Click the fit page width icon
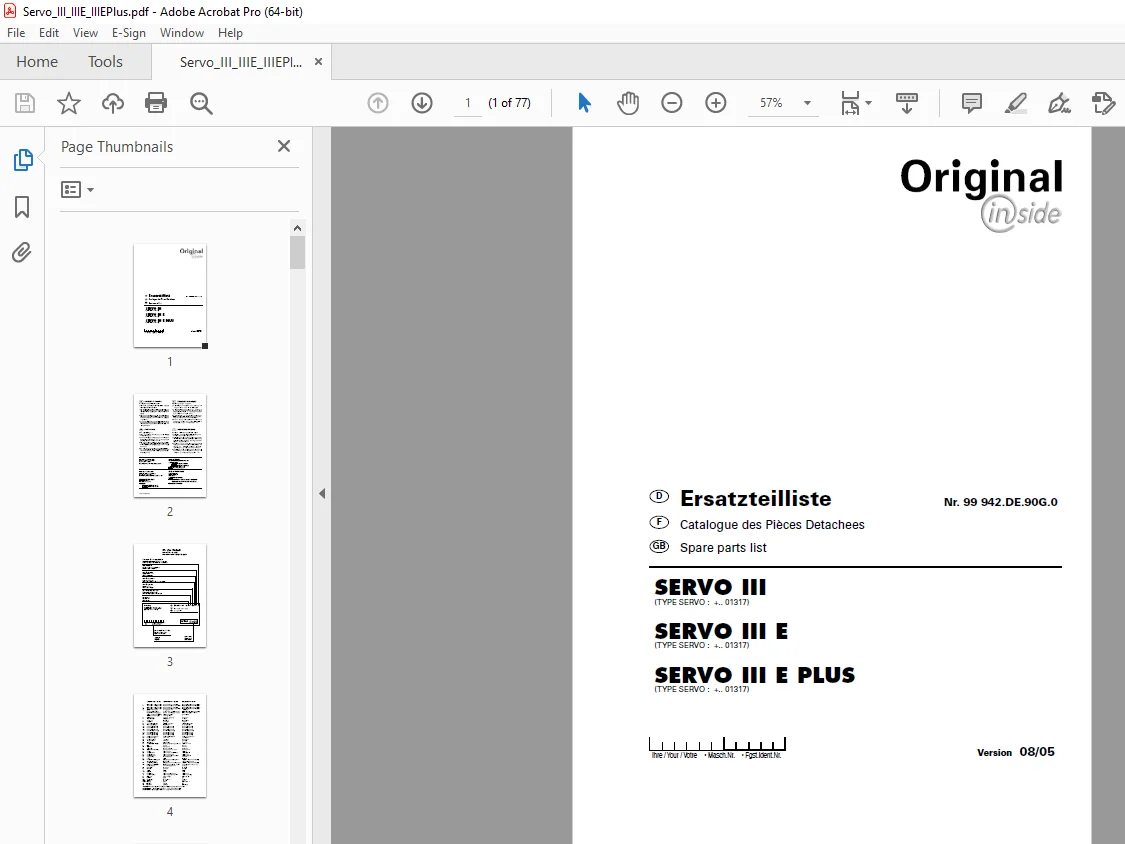 coord(850,103)
